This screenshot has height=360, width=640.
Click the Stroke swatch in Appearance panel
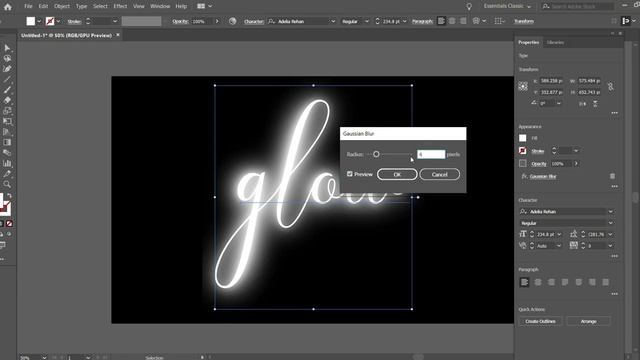click(x=522, y=151)
